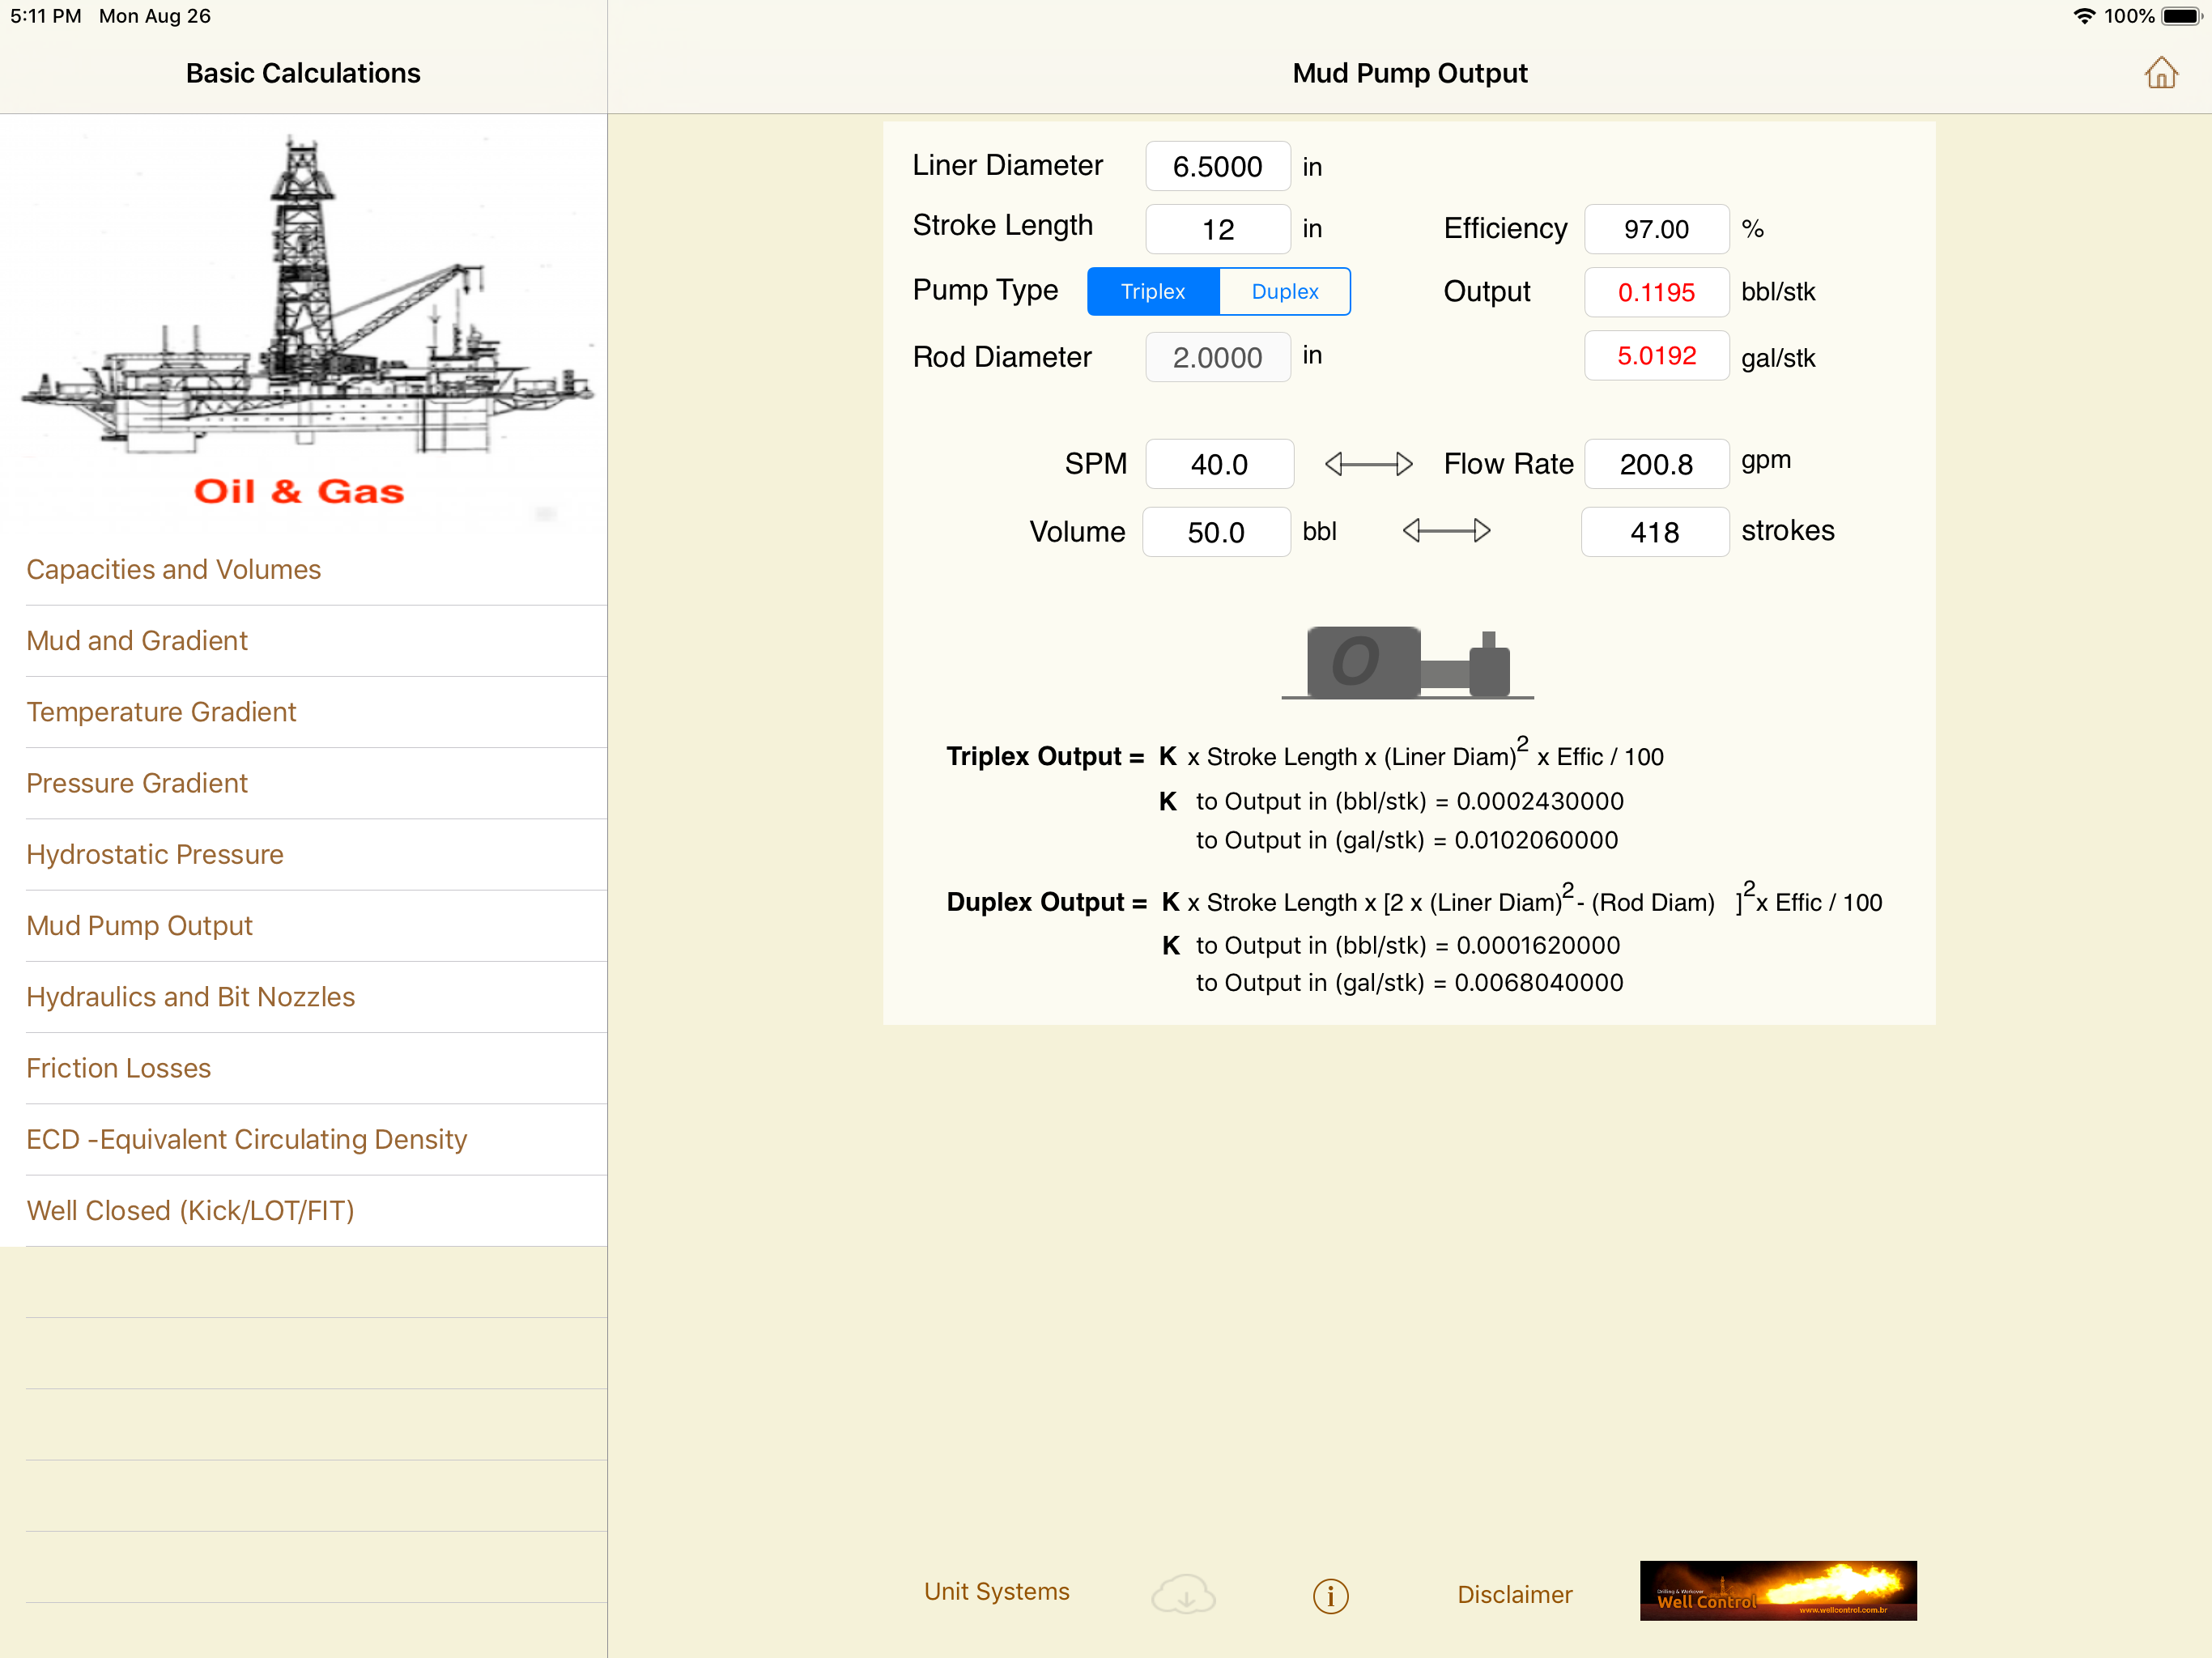Select Triplex pump type
Image resolution: width=2212 pixels, height=1658 pixels.
pyautogui.click(x=1153, y=292)
